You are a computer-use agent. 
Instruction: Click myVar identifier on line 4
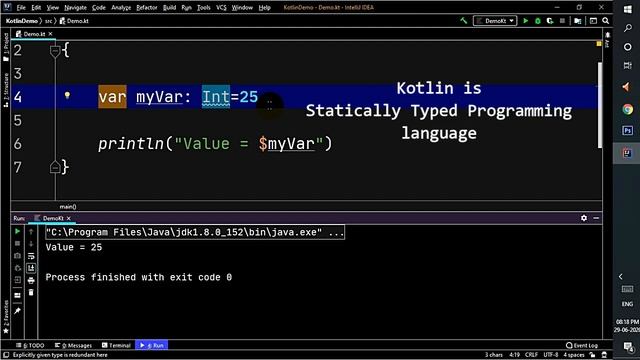tap(159, 97)
